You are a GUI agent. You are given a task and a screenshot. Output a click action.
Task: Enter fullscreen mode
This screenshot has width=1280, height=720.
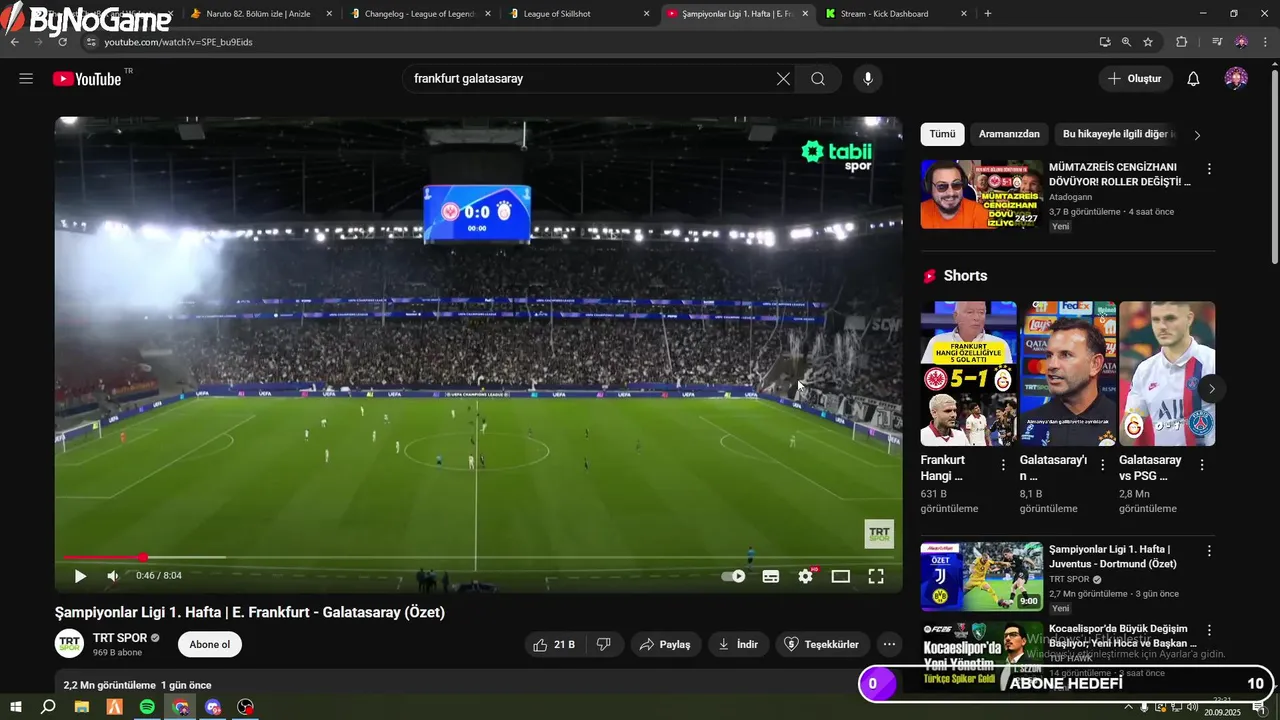tap(876, 576)
